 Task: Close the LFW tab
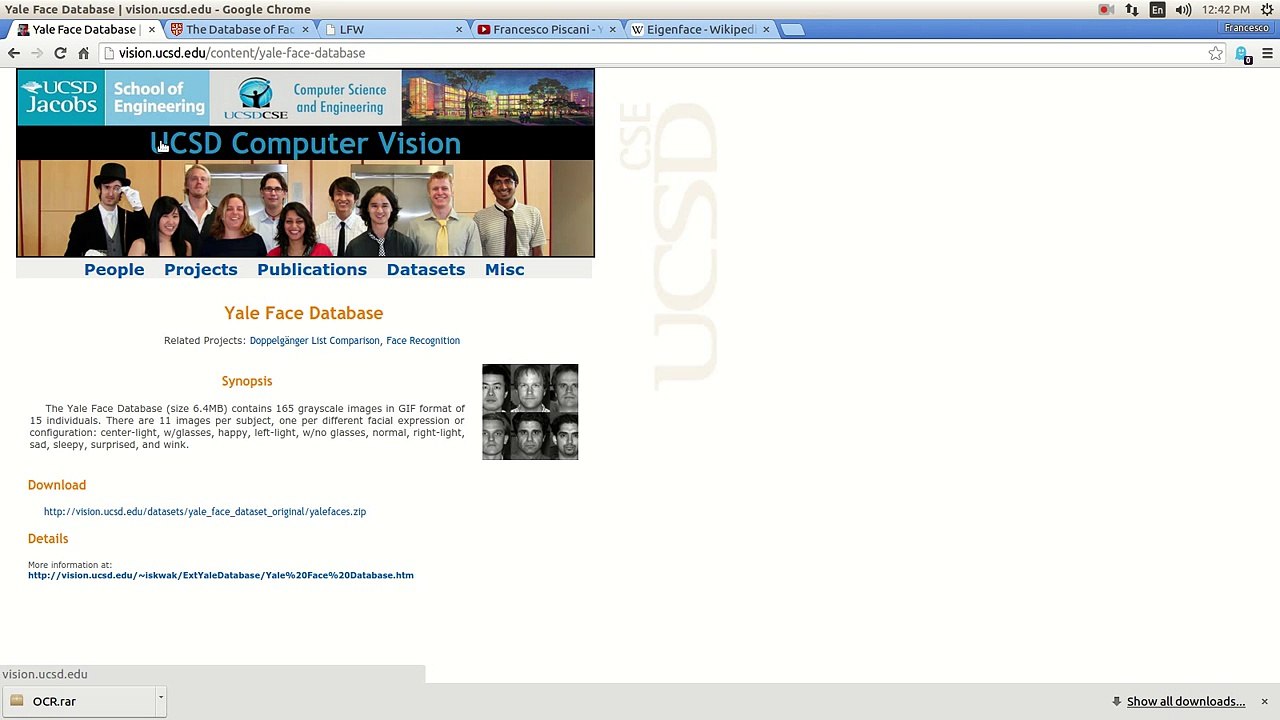point(459,29)
